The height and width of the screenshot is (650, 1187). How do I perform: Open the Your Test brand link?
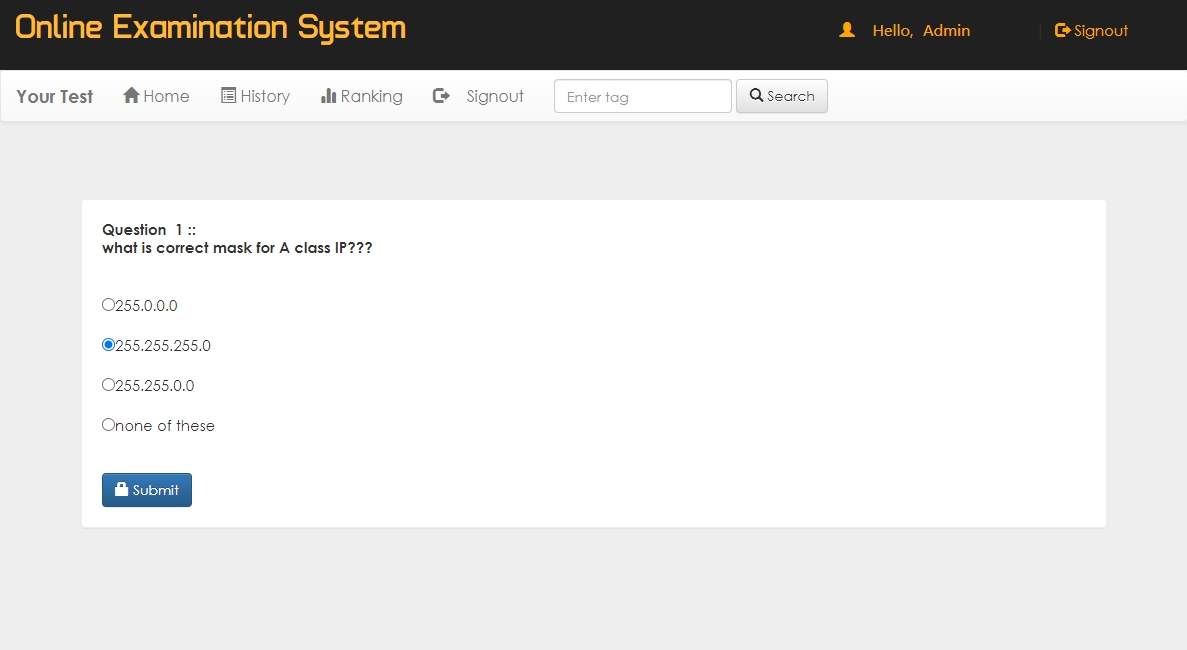[55, 97]
